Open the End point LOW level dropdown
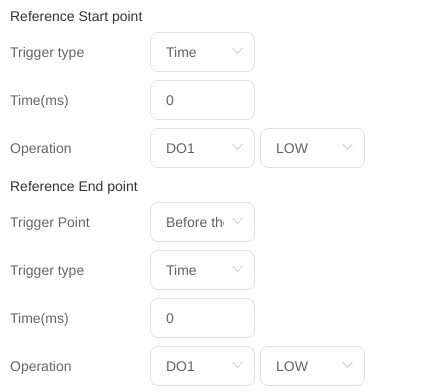Screen dimensions: 438x392 [312, 366]
